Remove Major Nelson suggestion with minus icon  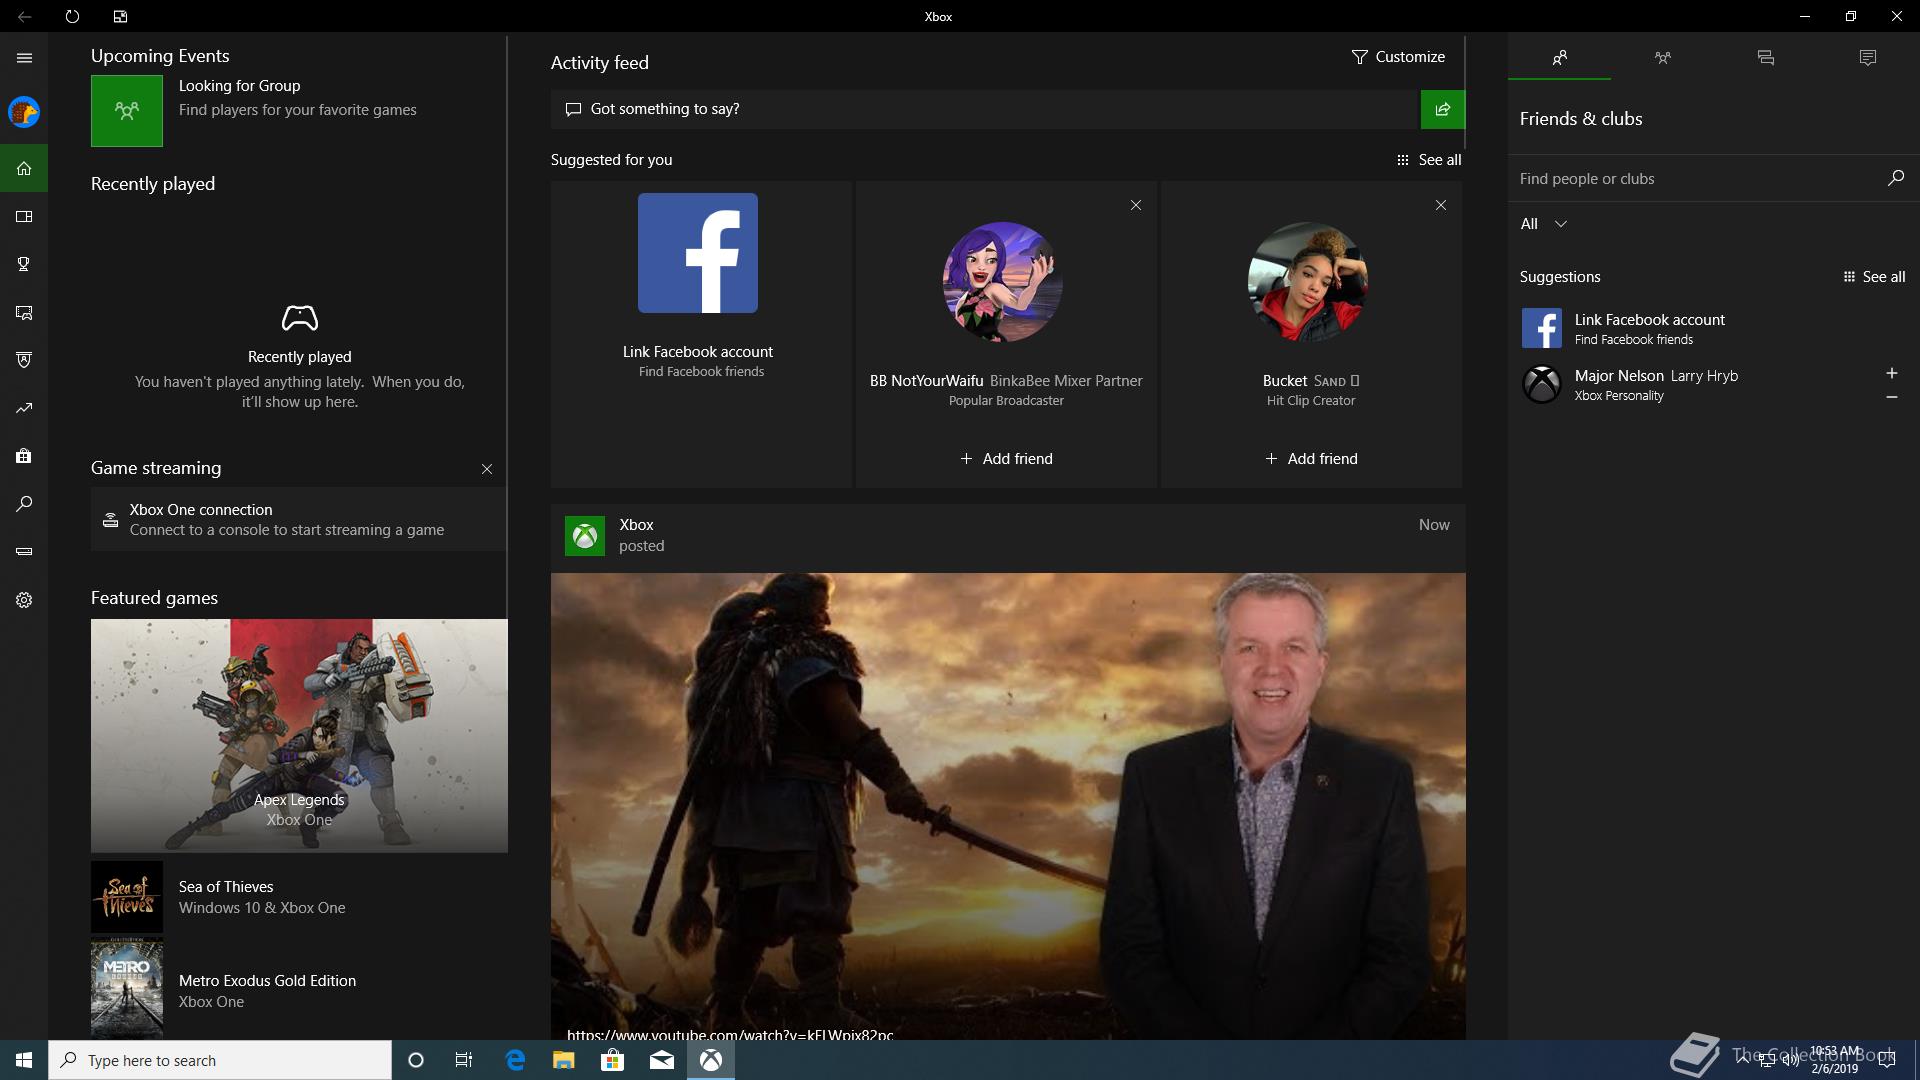tap(1891, 397)
